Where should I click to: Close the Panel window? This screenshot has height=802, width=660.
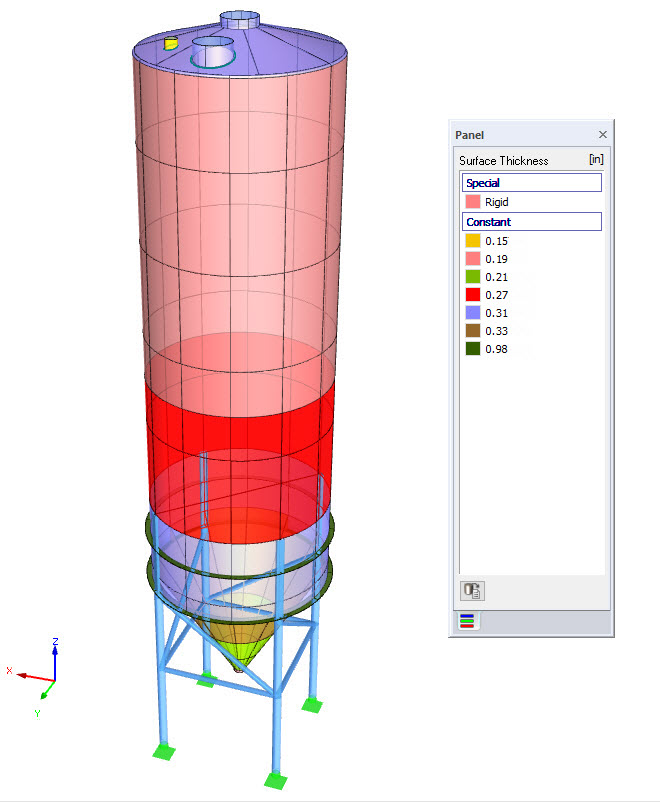point(603,135)
